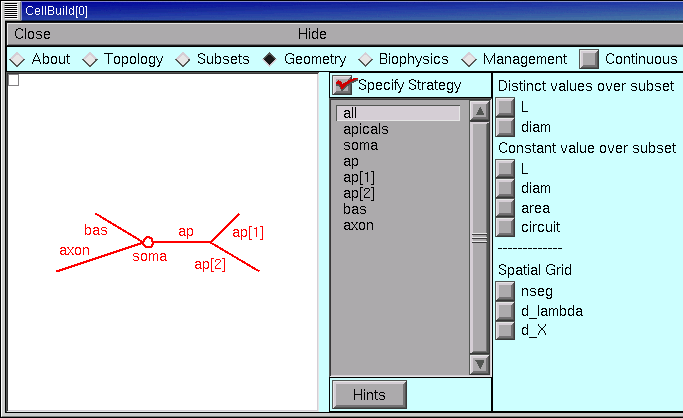This screenshot has width=683, height=418.
Task: Select the Management radio button
Action: 469,59
